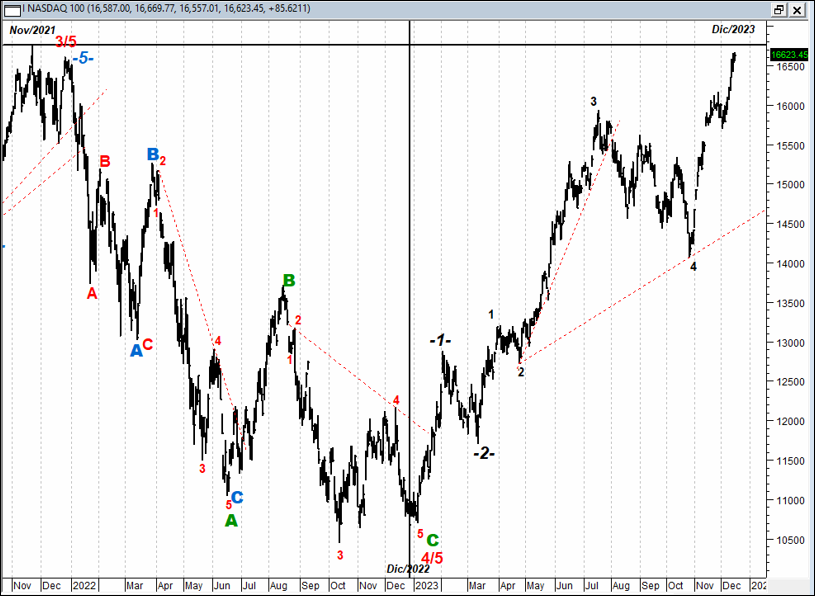815x596 pixels.
Task: Click the vertical line at Dic/2022
Action: (411, 300)
